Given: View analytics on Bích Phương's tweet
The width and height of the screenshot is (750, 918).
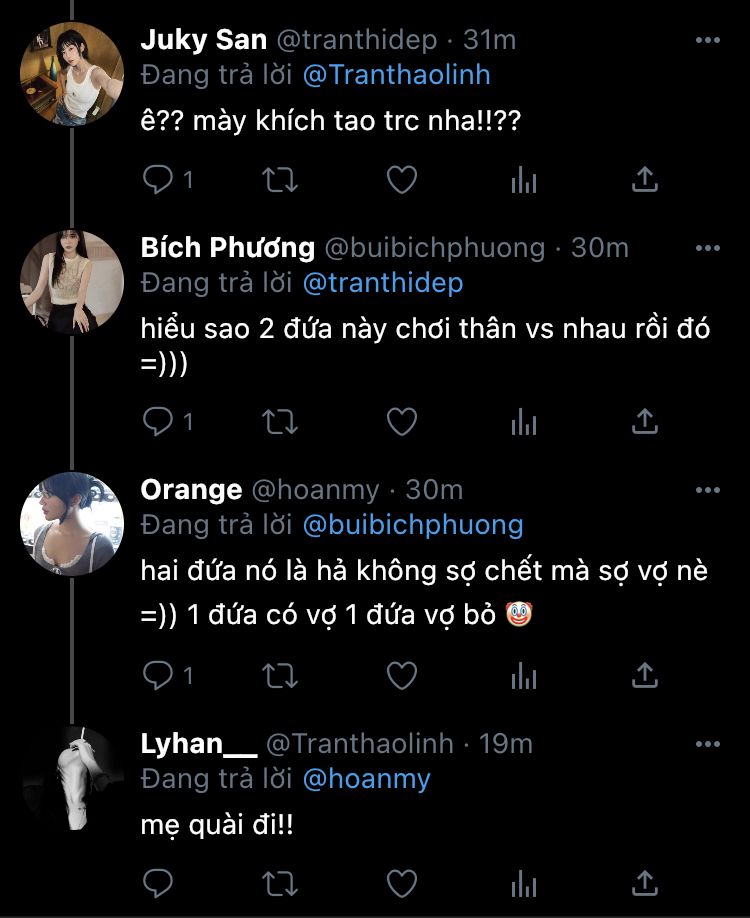Looking at the screenshot, I should point(523,422).
